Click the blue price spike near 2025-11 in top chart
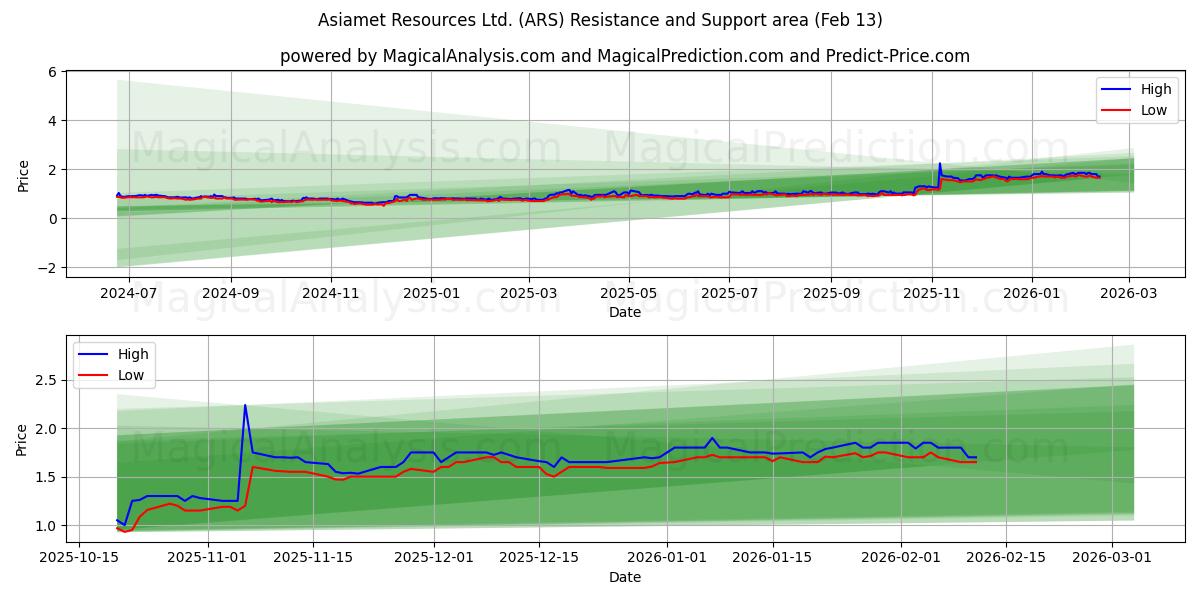 pos(940,165)
